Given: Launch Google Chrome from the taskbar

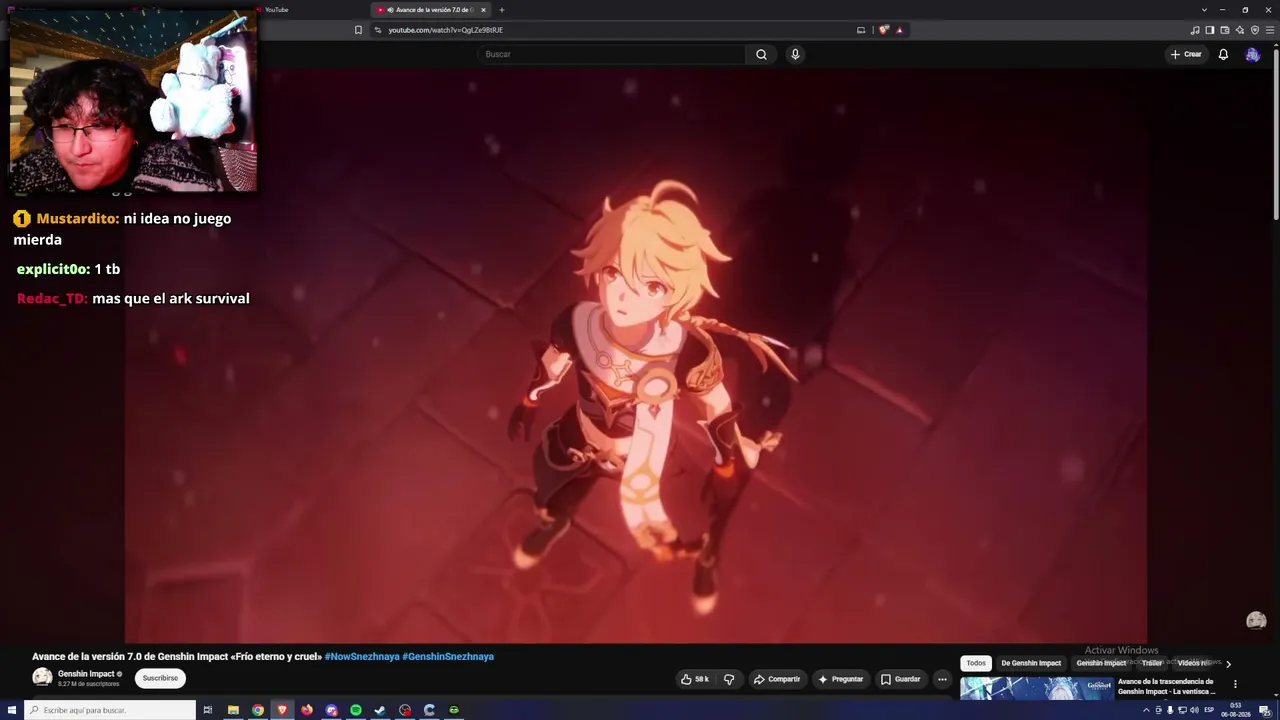Looking at the screenshot, I should point(258,710).
